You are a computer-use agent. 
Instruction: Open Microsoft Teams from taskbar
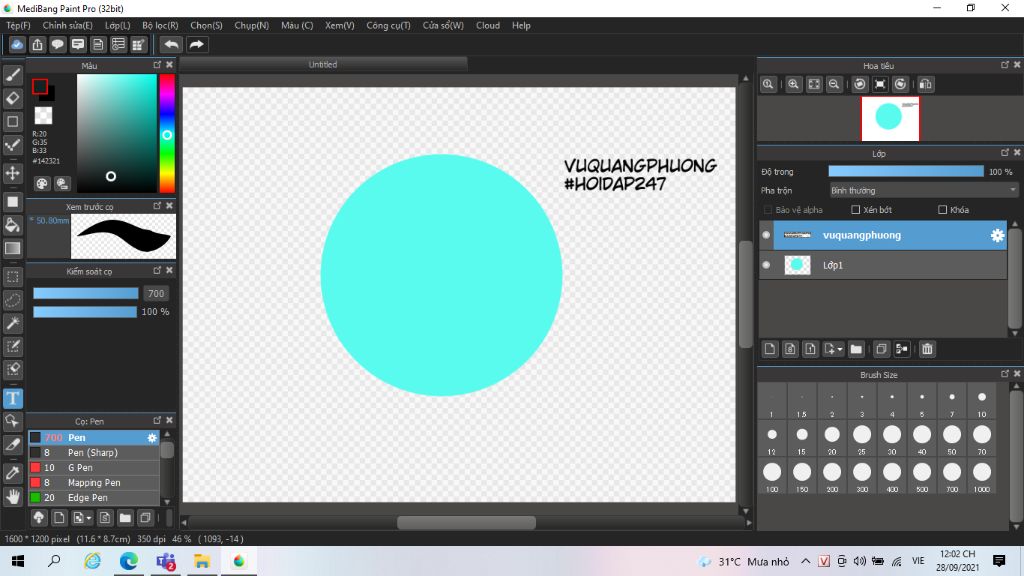(165, 561)
